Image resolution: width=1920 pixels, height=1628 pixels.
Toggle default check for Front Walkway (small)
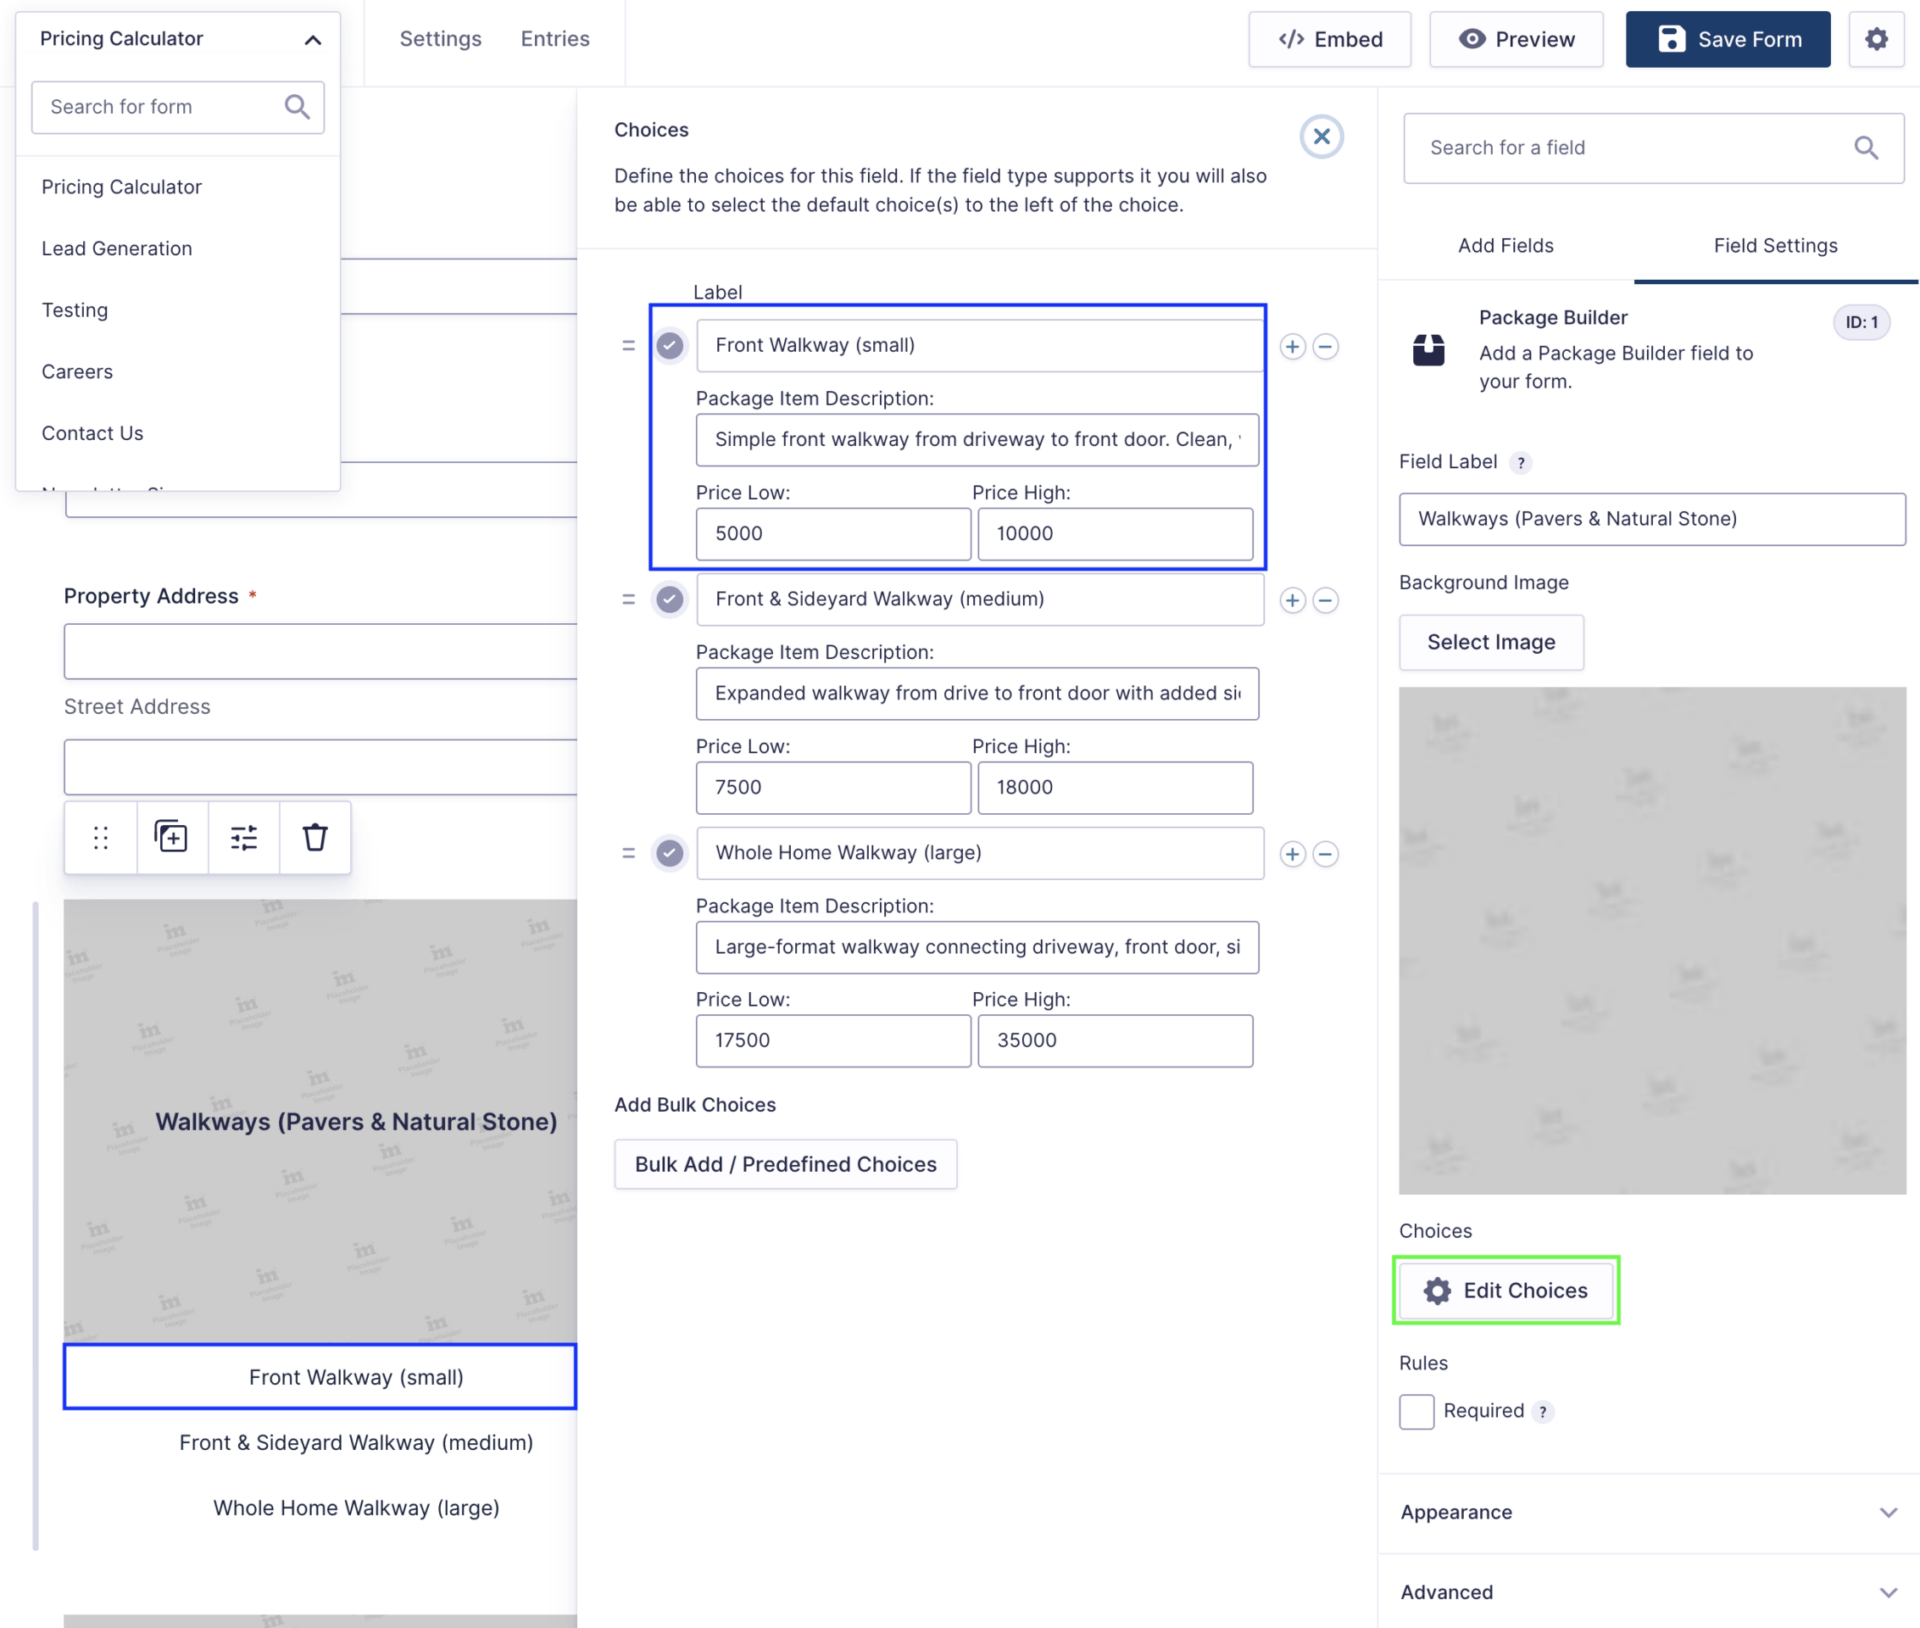pyautogui.click(x=670, y=345)
